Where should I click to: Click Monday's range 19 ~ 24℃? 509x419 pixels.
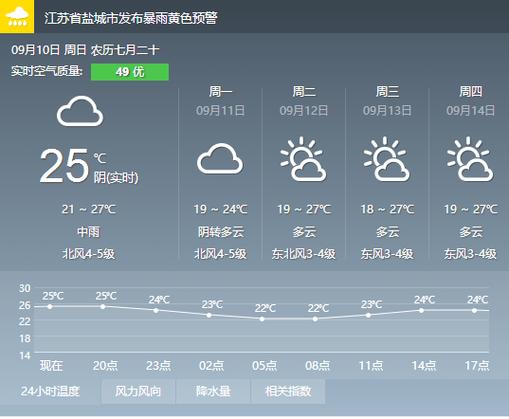220,209
